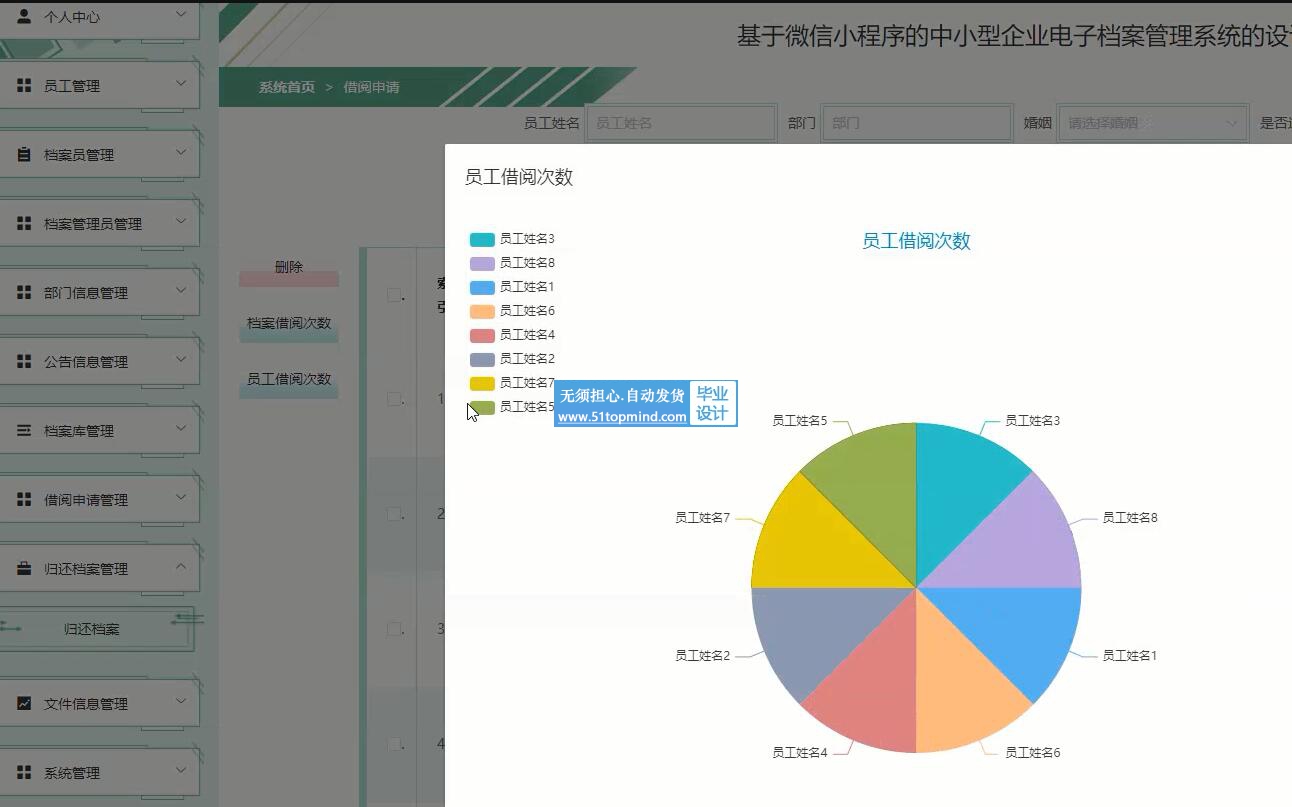The image size is (1292, 807).
Task: Click the 文件信息管理 chart icon
Action: coord(24,704)
